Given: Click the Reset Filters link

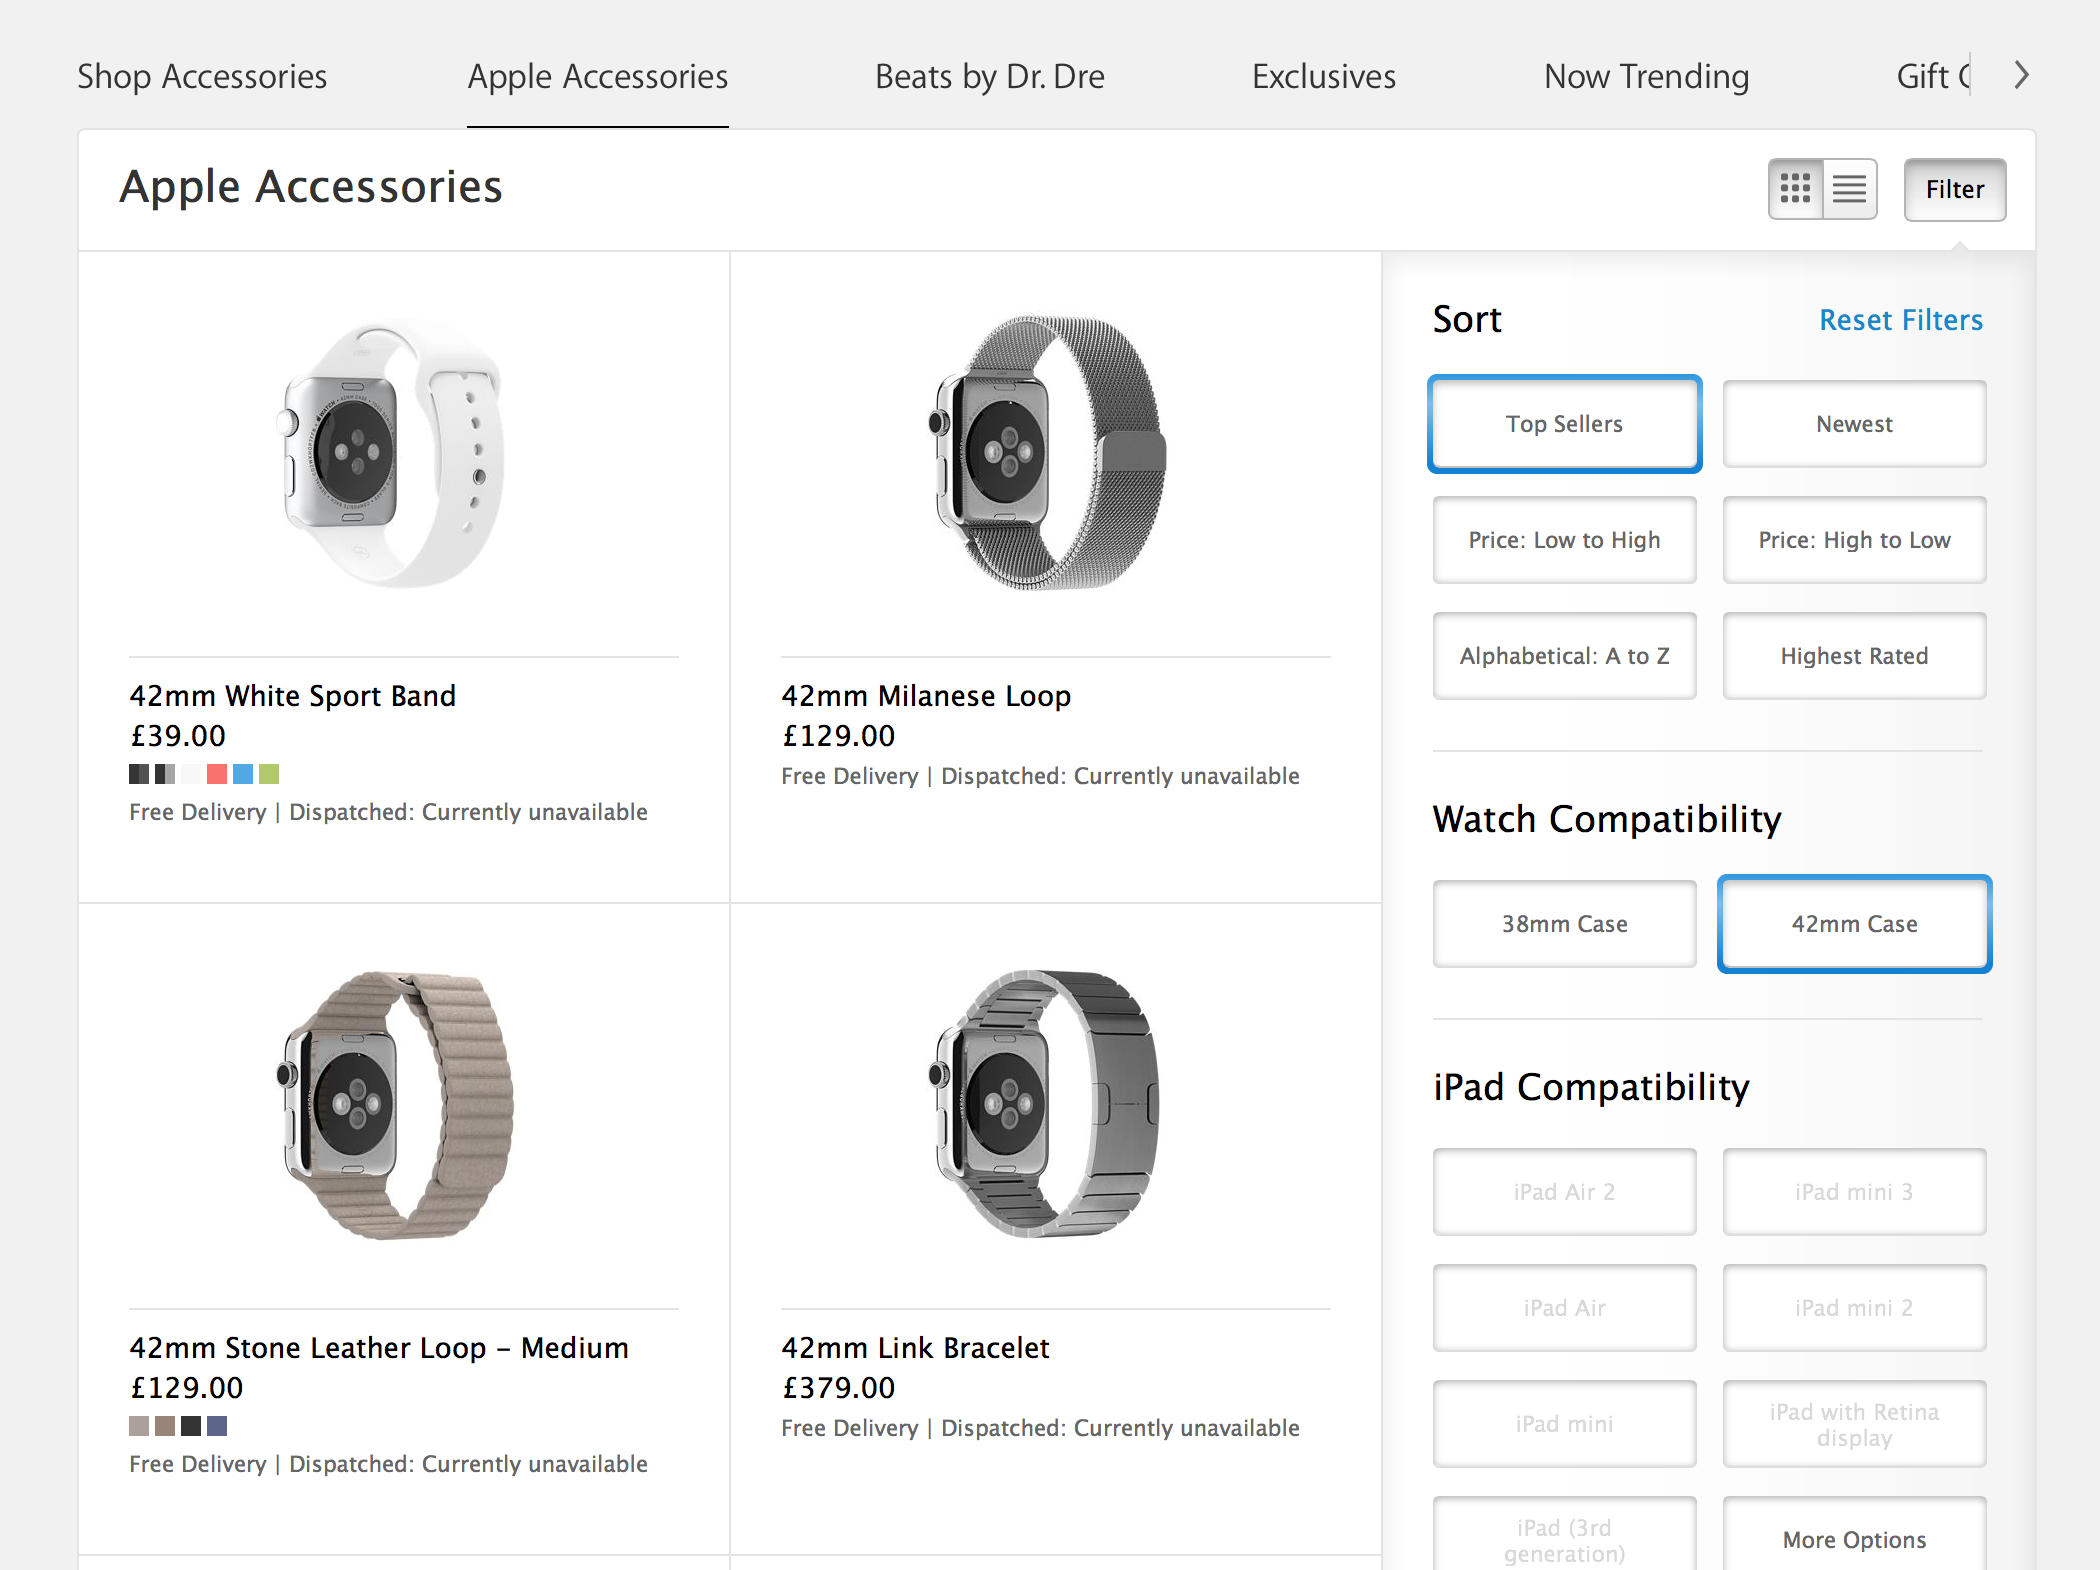Looking at the screenshot, I should tap(1900, 320).
